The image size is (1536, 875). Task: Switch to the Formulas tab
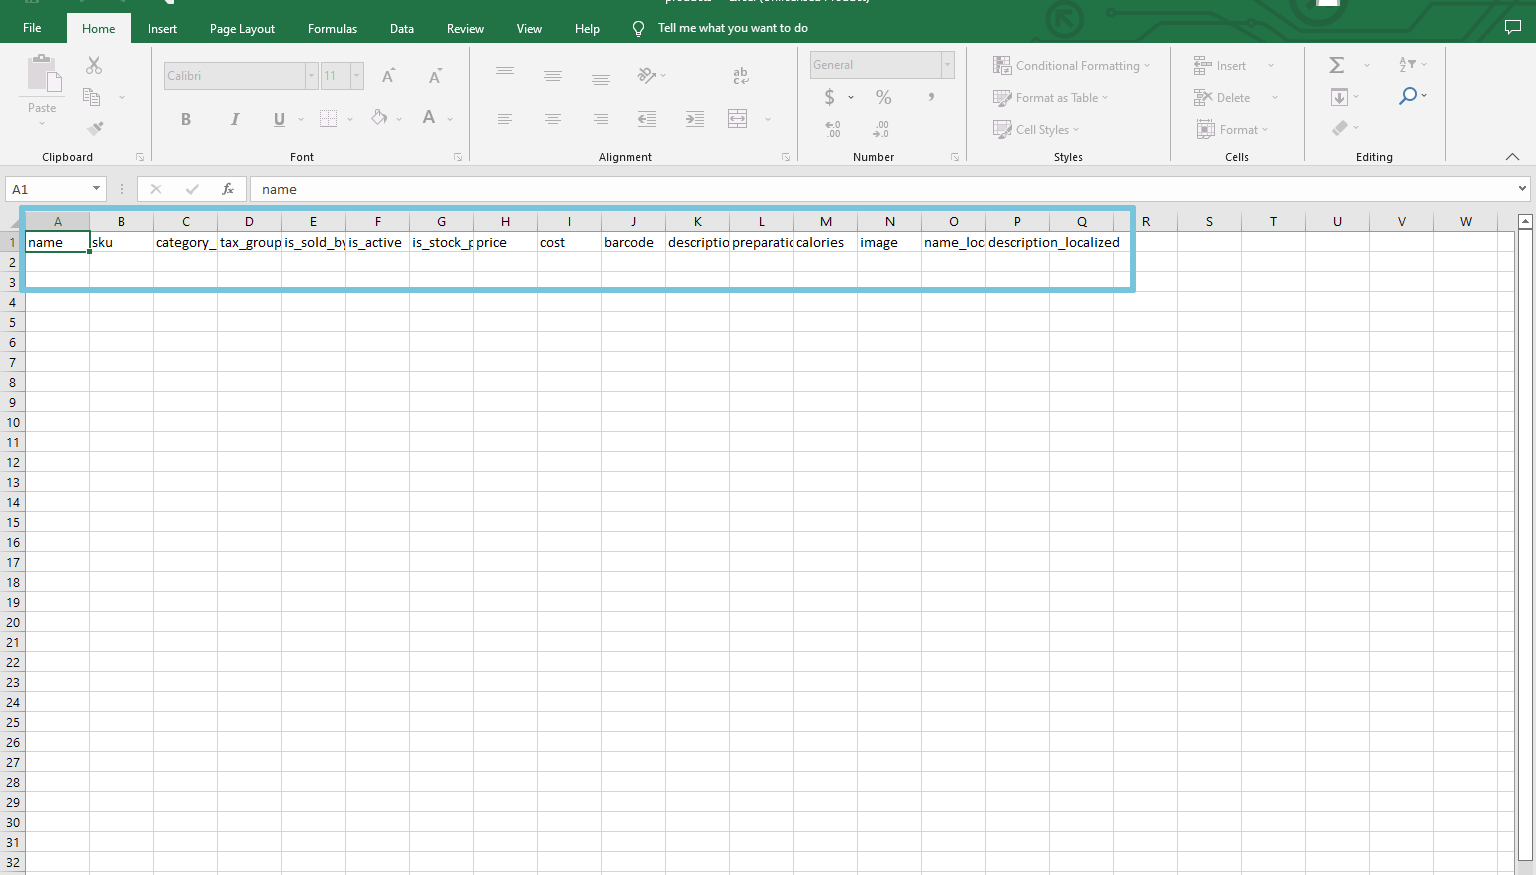coord(332,29)
